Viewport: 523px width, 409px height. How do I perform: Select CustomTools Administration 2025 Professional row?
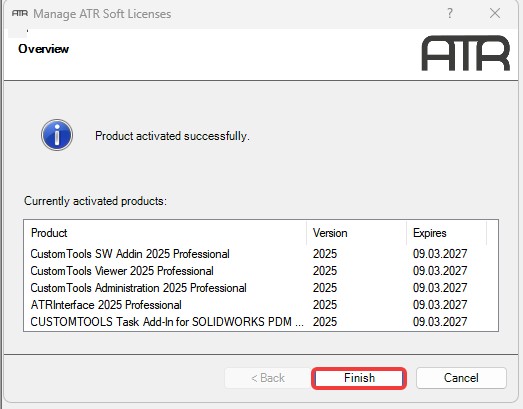[x=261, y=288]
